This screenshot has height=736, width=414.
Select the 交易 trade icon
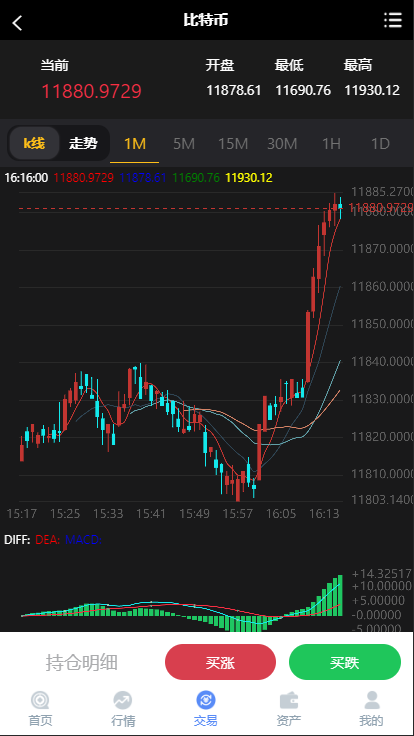(206, 701)
